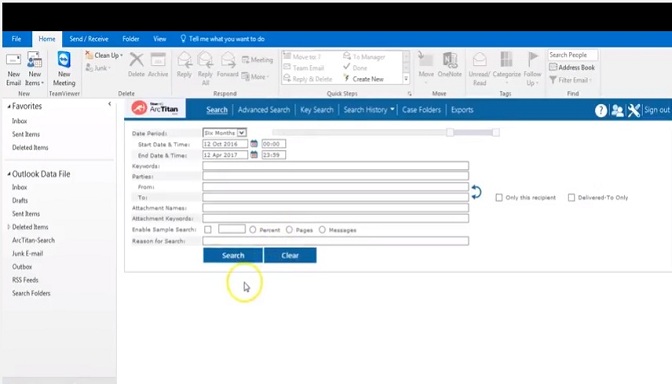Enable Delivered-To Only checkbox

[571, 198]
